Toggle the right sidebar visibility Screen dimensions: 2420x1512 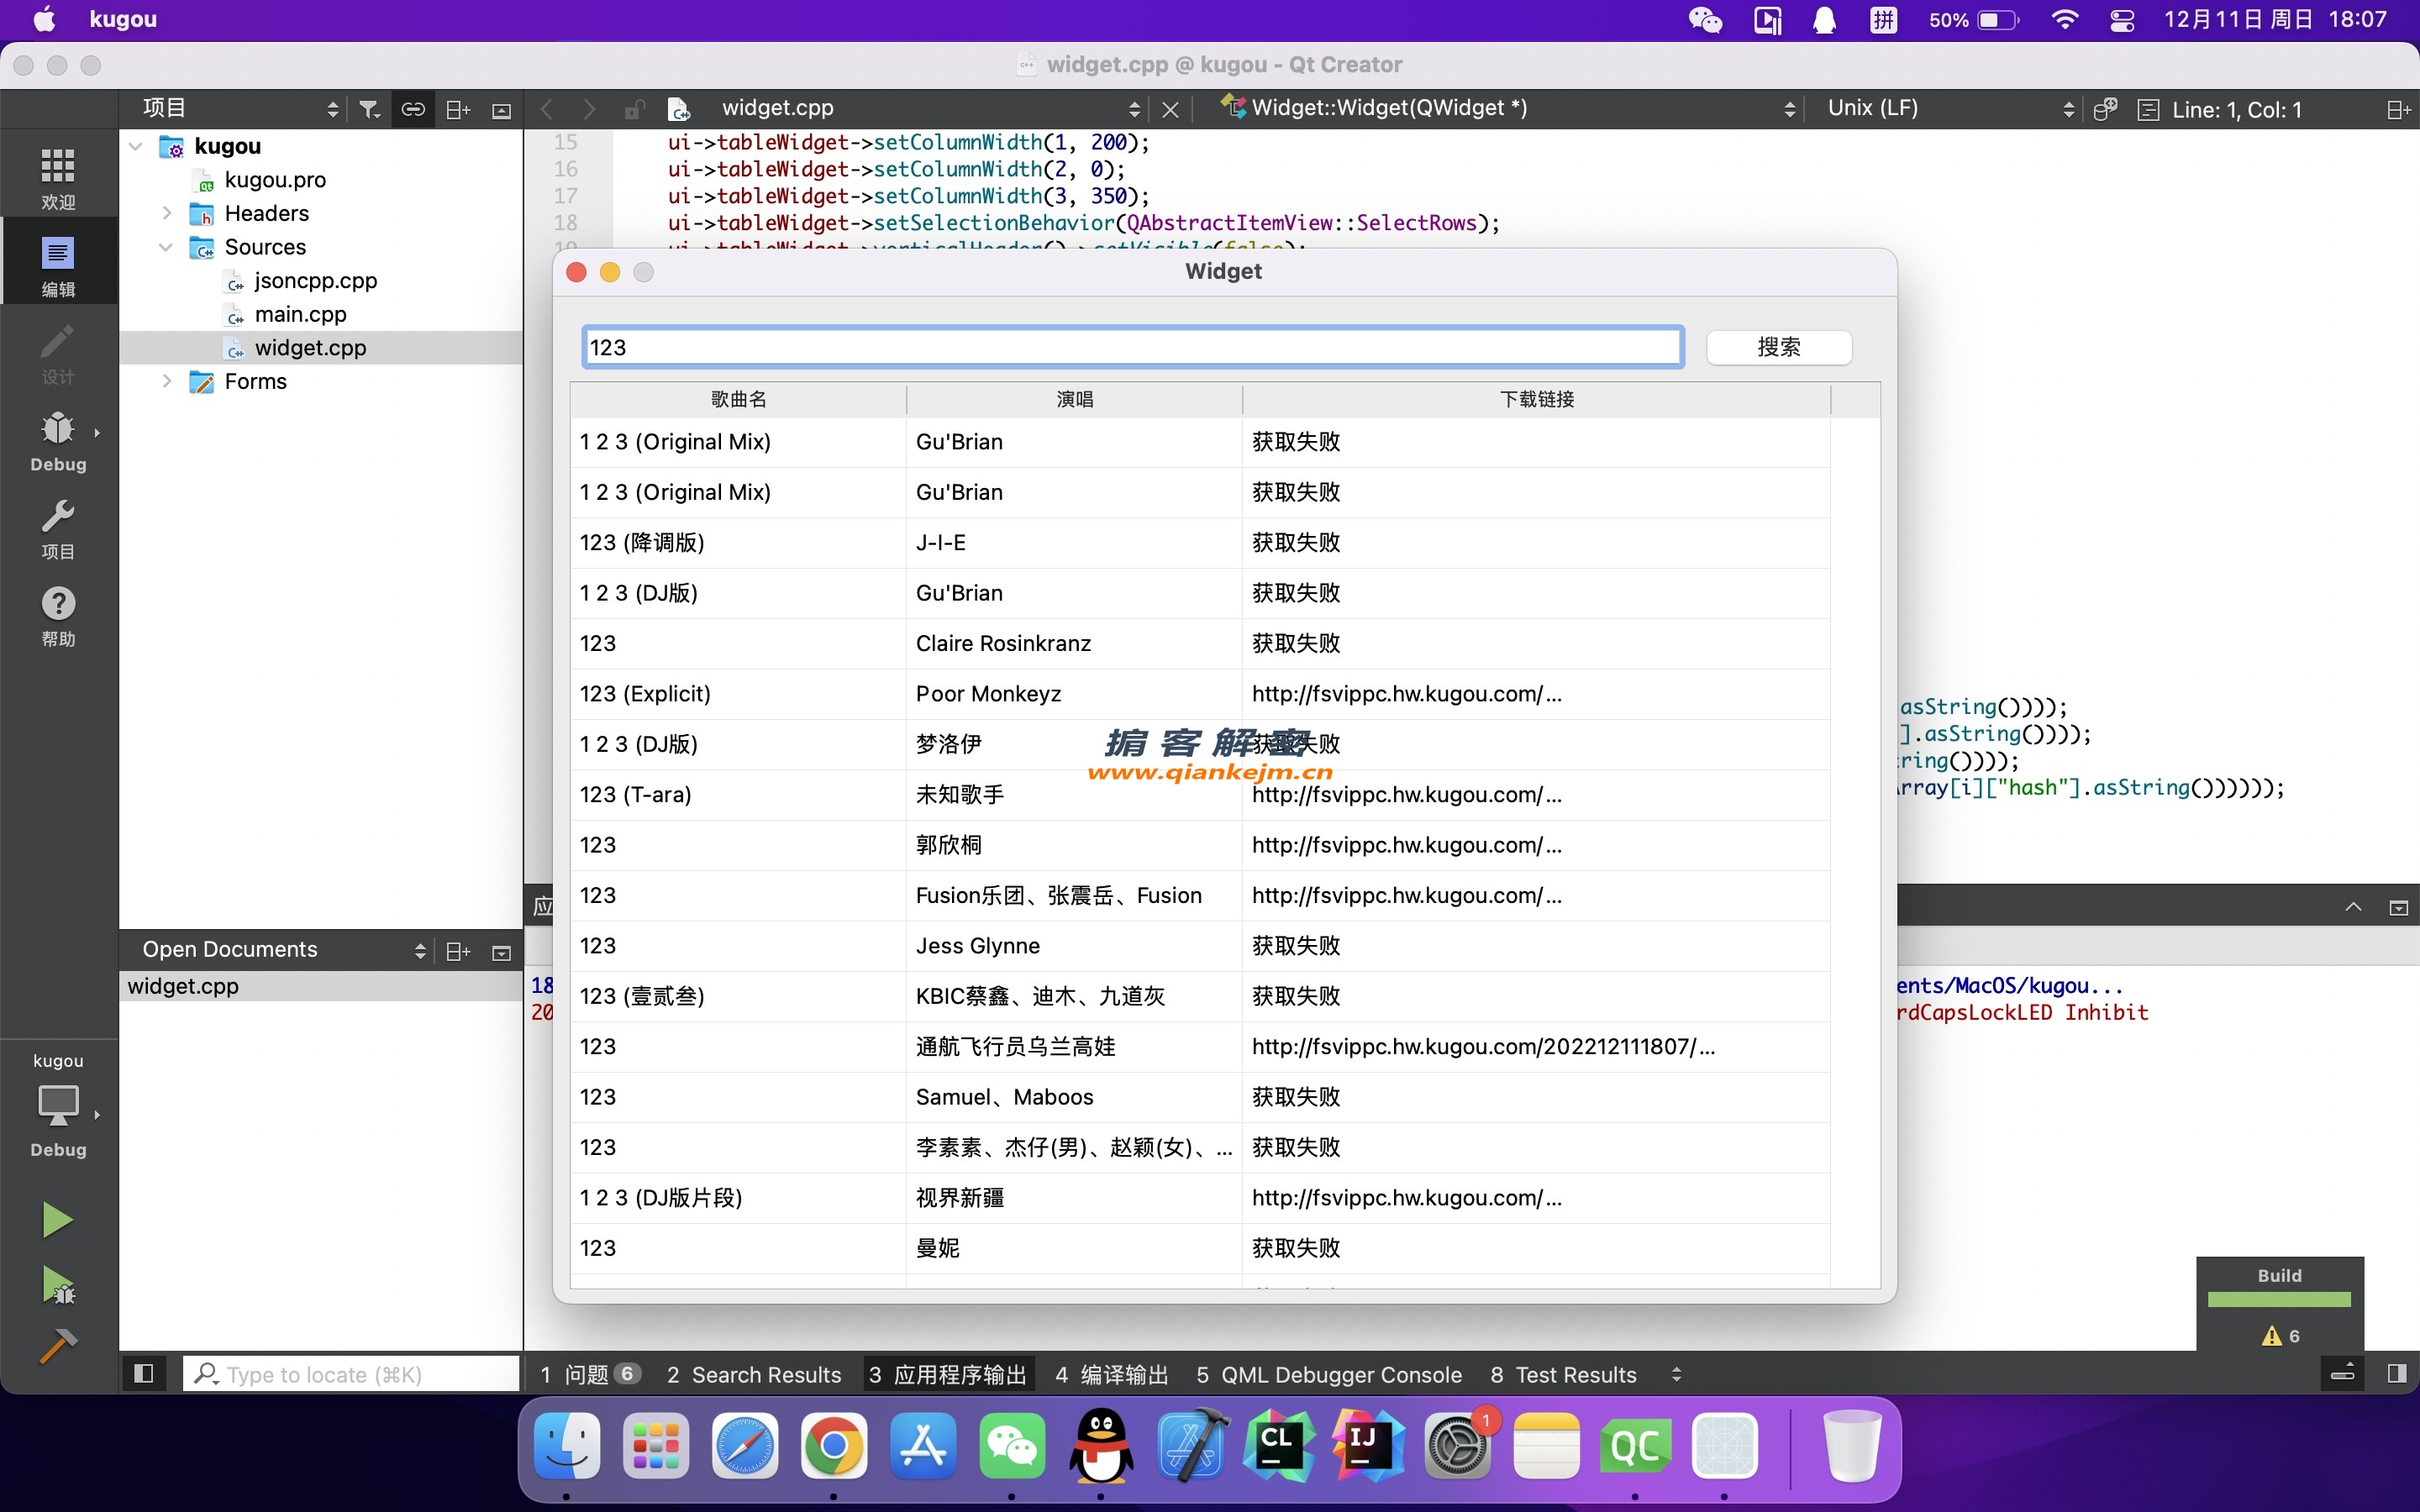[2397, 1373]
